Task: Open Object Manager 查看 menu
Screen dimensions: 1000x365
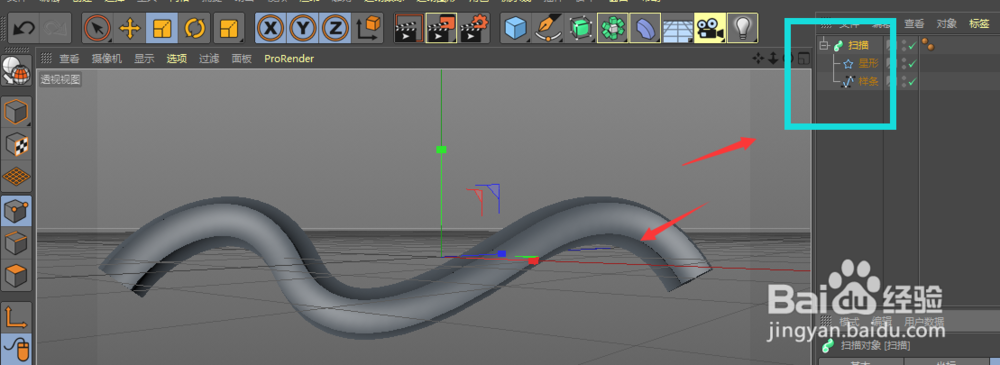Action: pyautogui.click(x=914, y=24)
